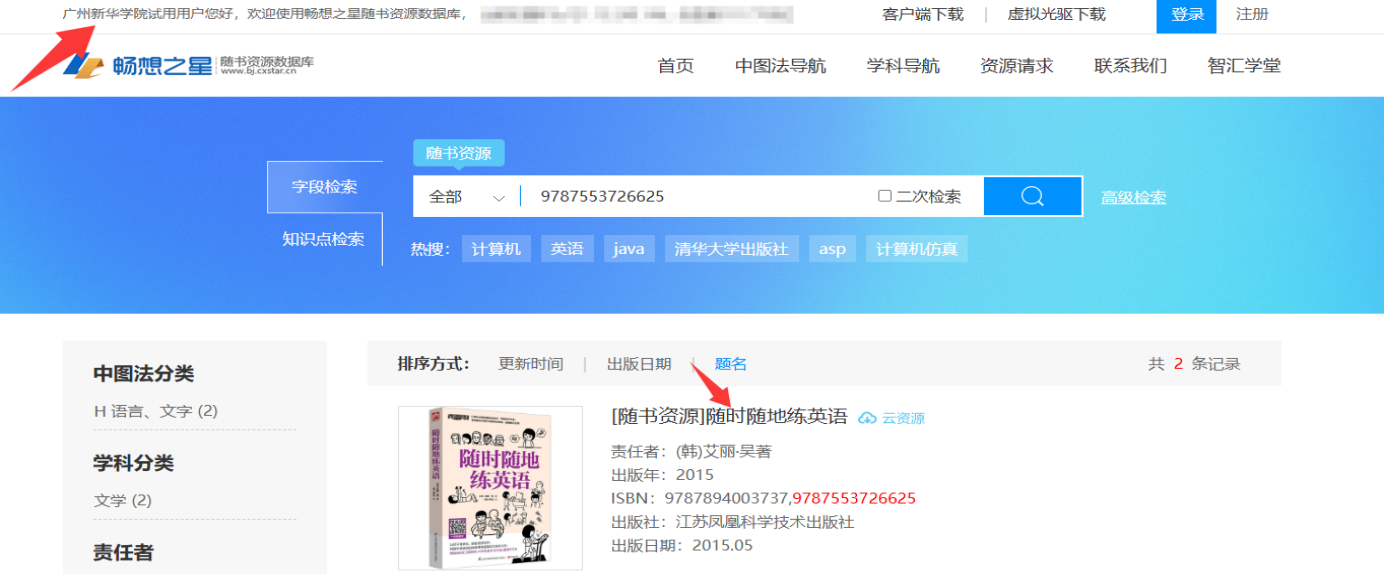Open the 注册 link
Viewport: 1384px width, 574px height.
pyautogui.click(x=1251, y=14)
